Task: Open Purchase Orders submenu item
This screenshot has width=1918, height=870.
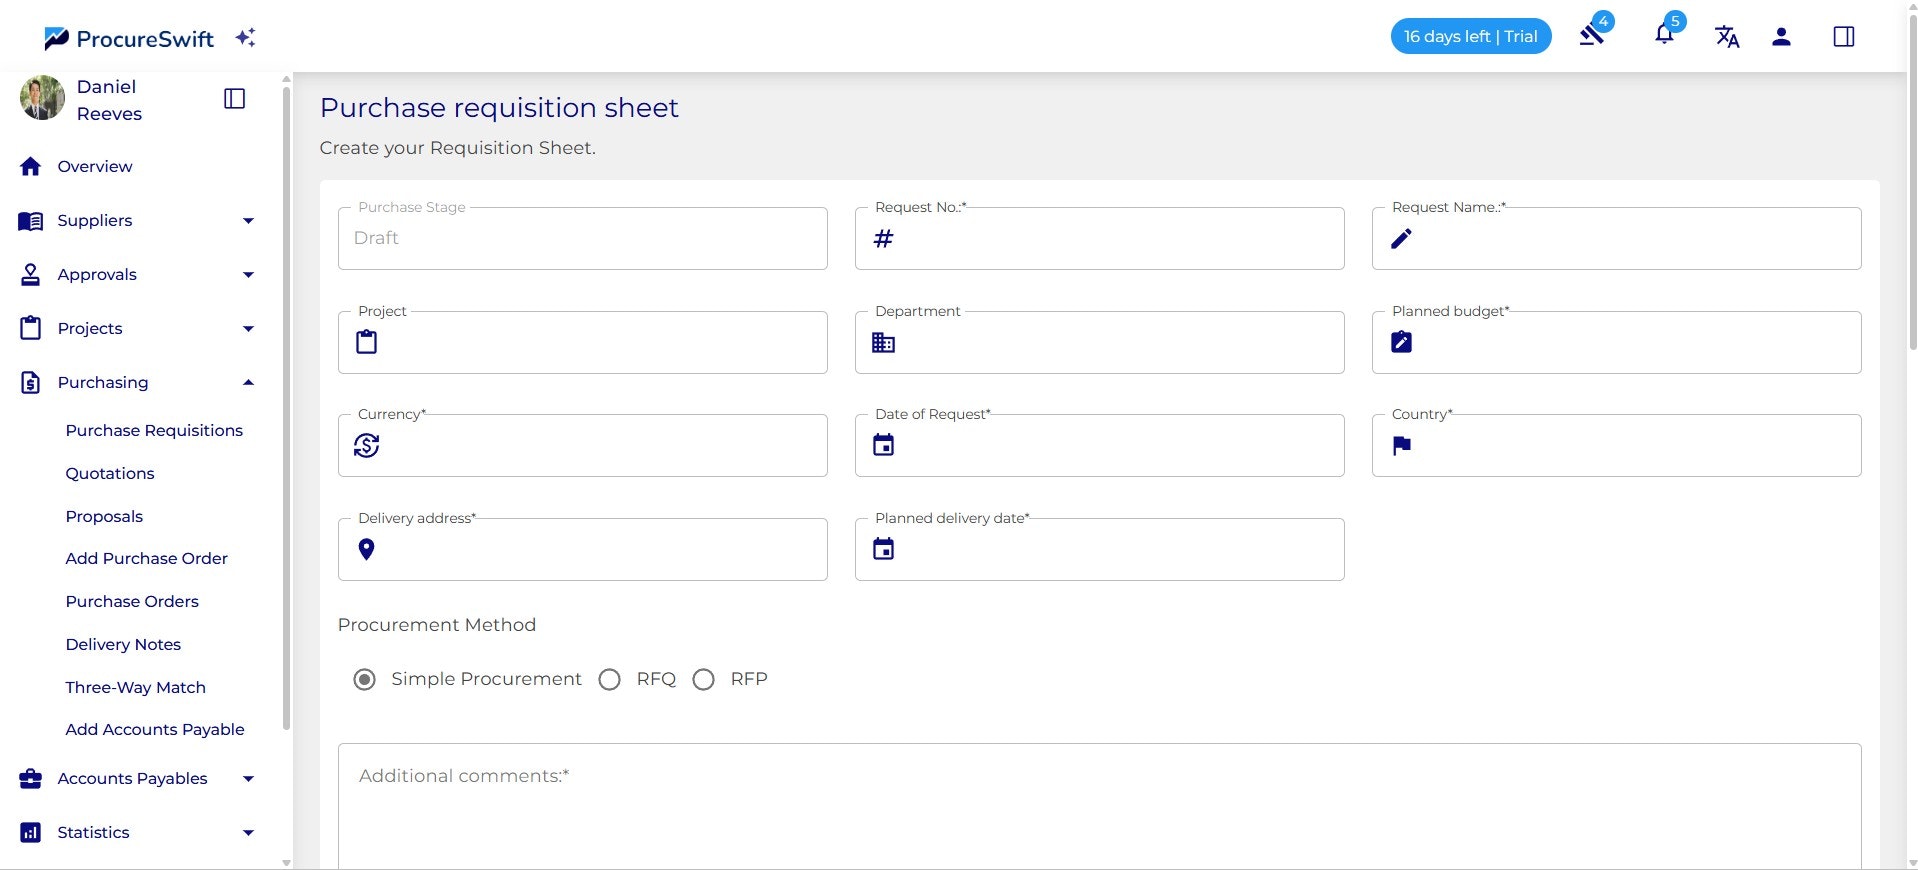Action: (x=132, y=601)
